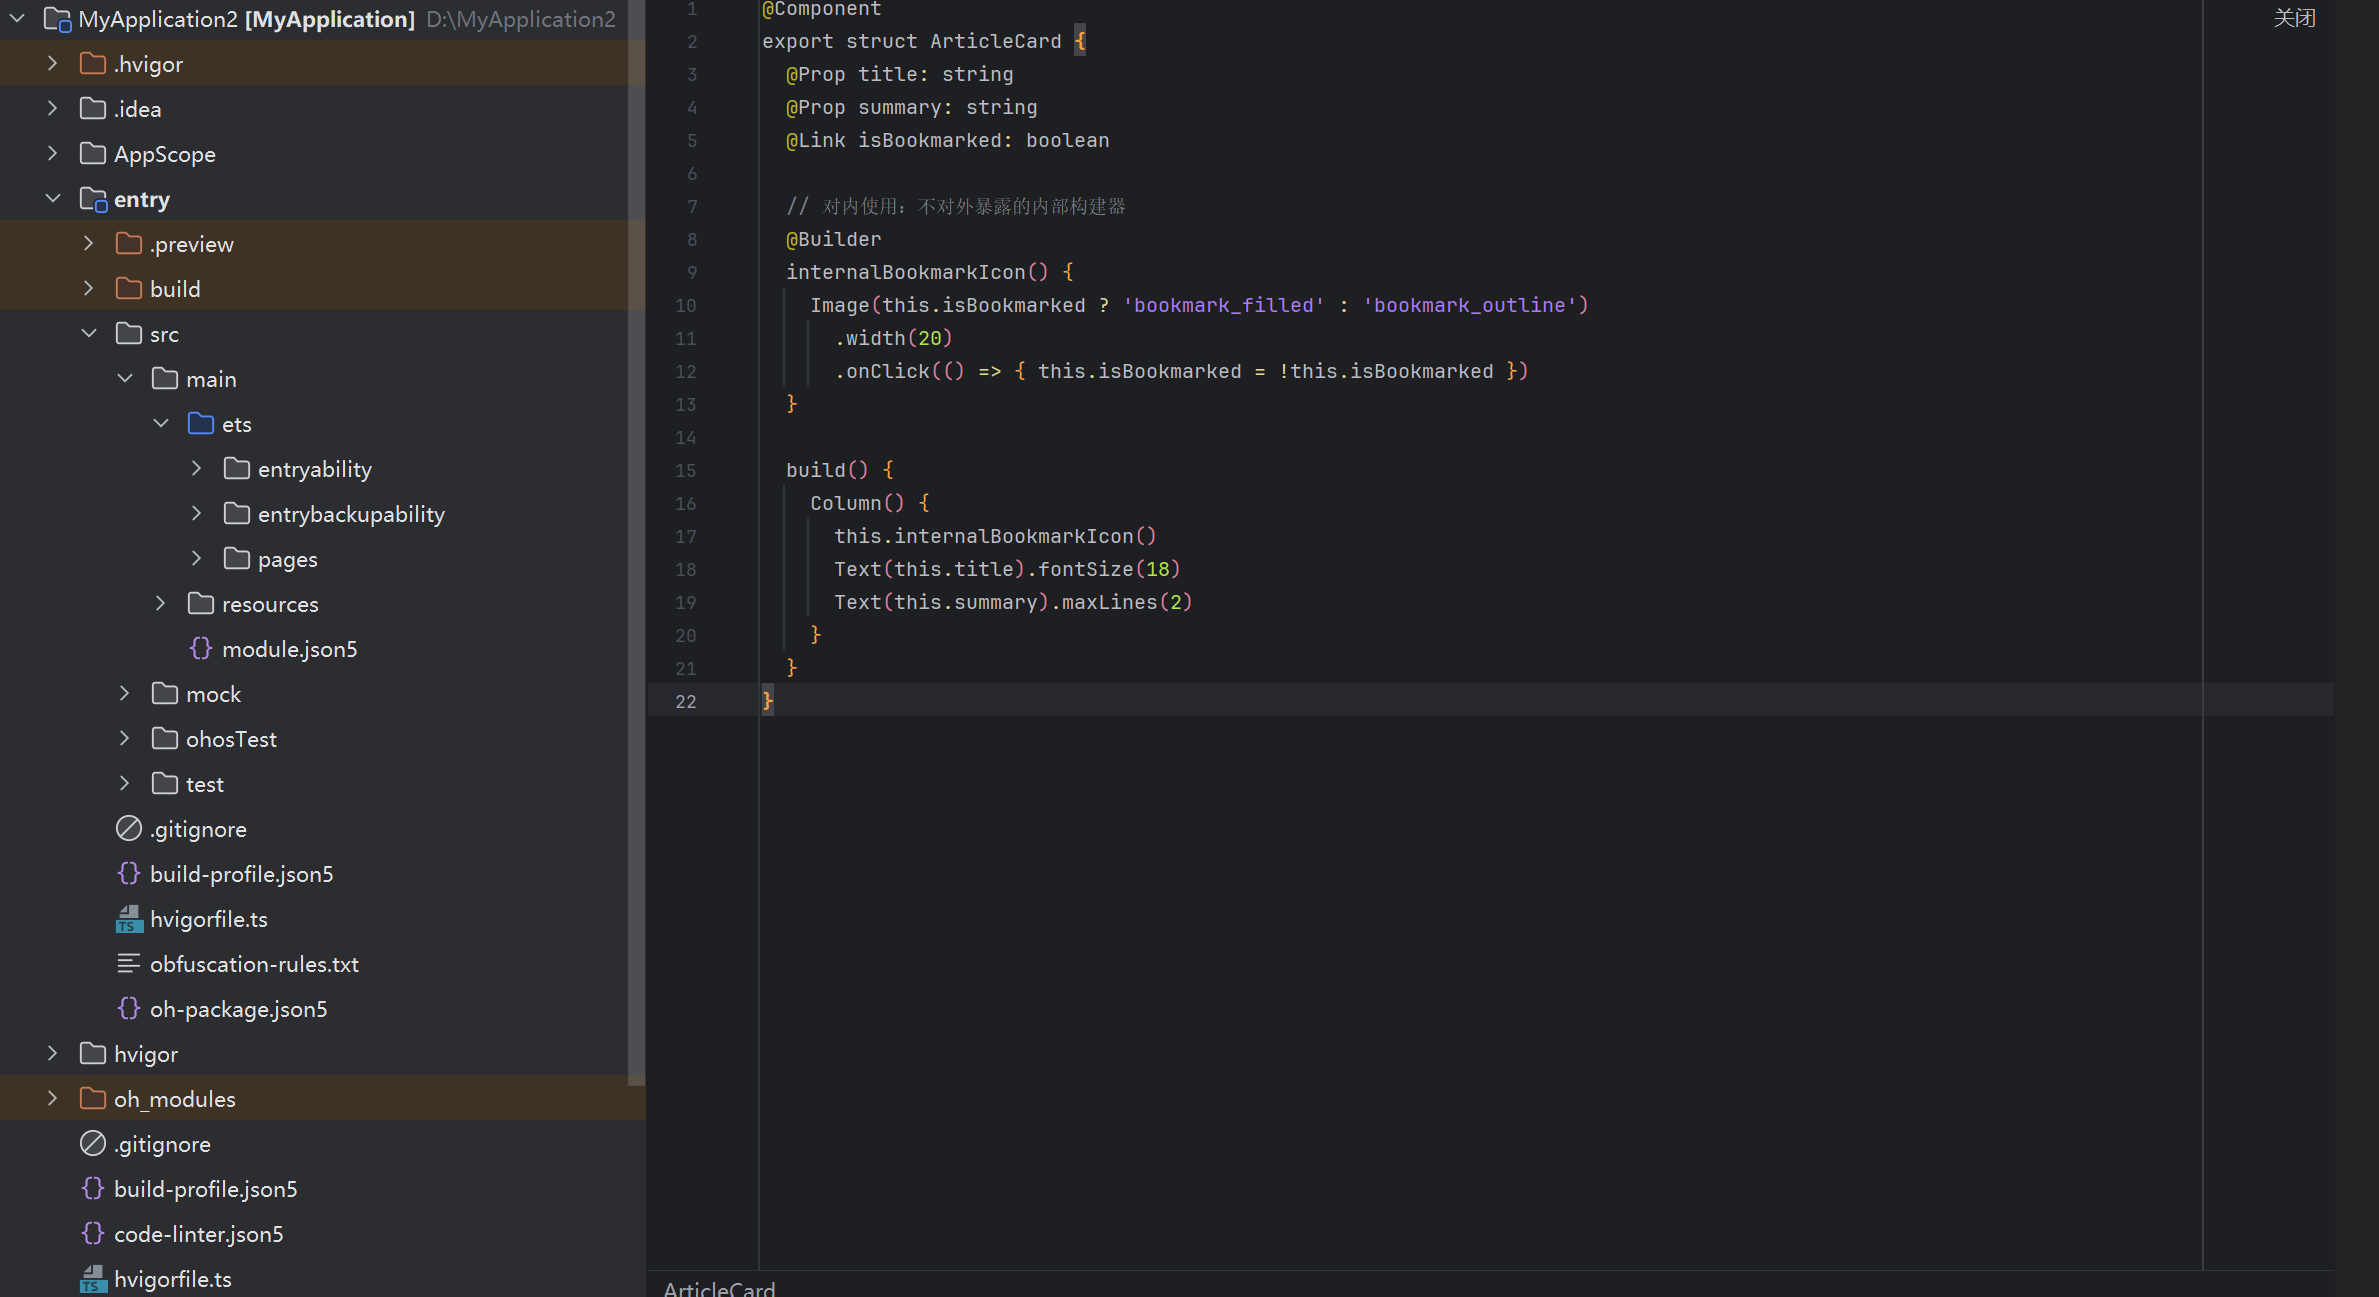Click the root .gitignore file icon

point(93,1144)
